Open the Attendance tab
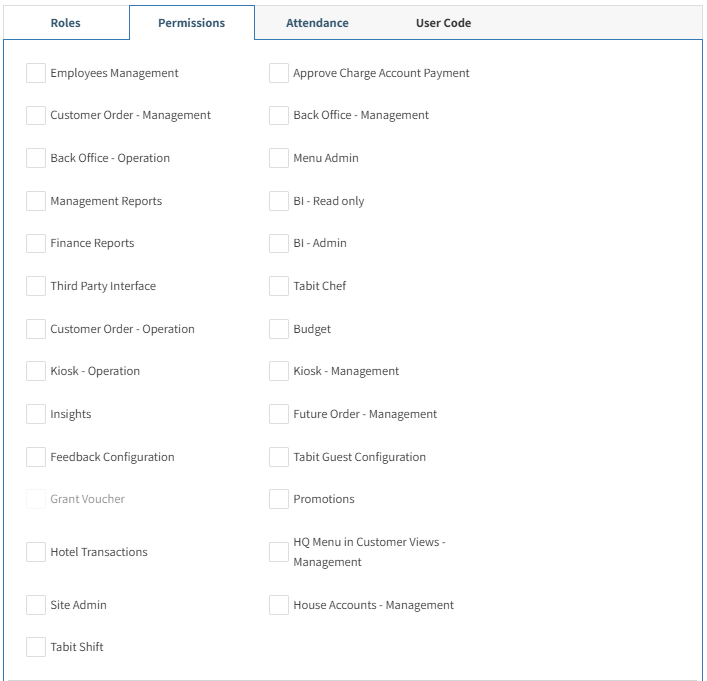This screenshot has width=707, height=681. click(x=317, y=23)
